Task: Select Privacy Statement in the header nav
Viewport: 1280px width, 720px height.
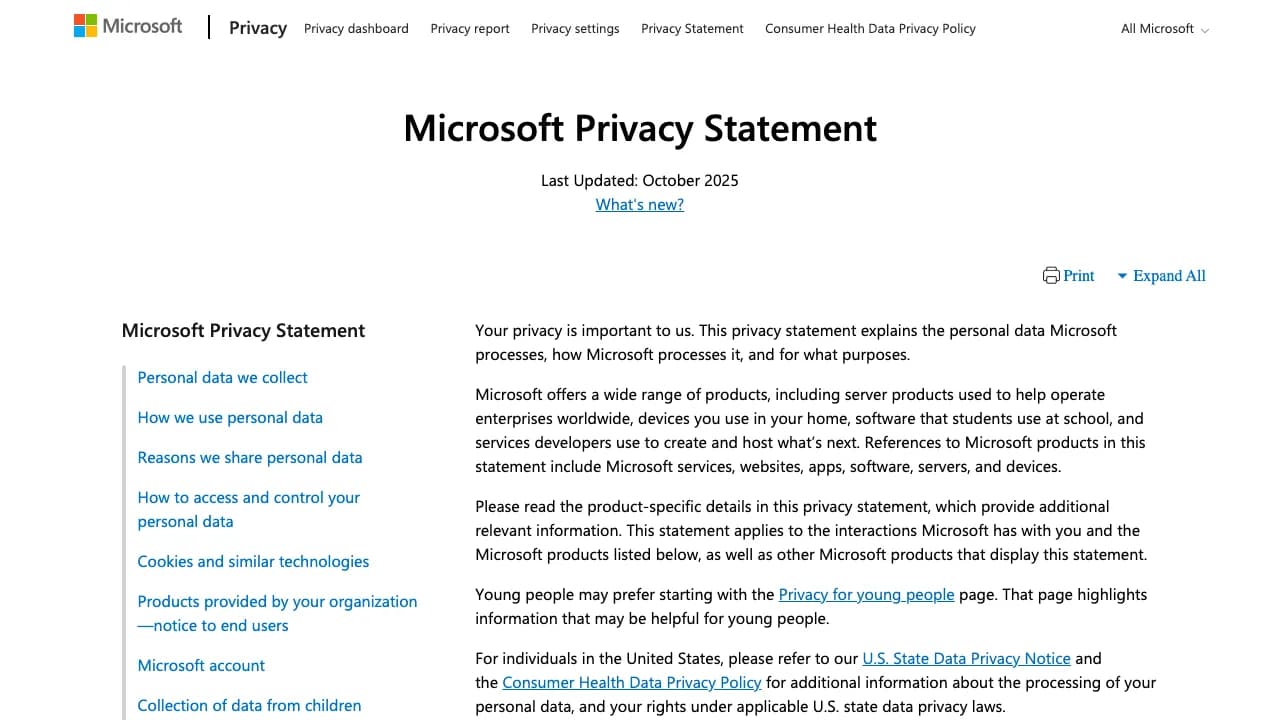Action: tap(692, 29)
